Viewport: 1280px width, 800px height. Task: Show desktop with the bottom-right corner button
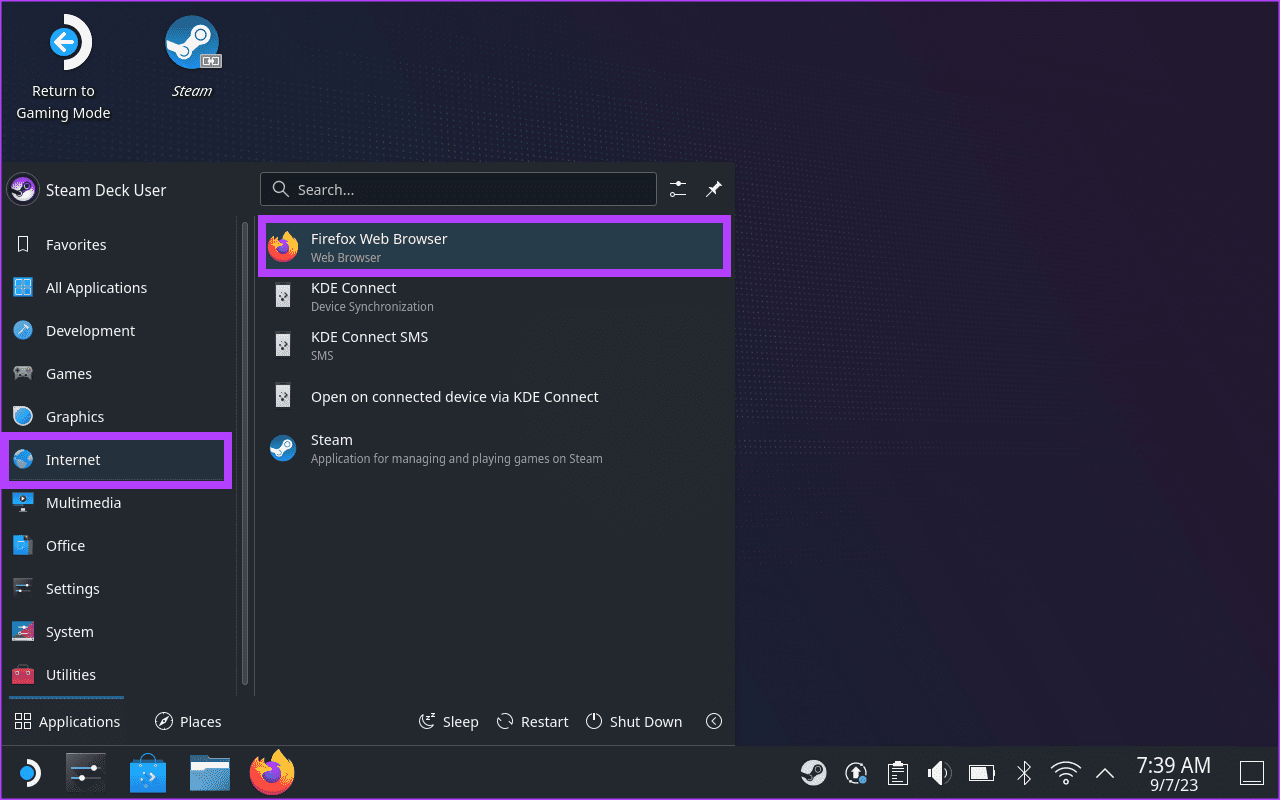coord(1251,772)
